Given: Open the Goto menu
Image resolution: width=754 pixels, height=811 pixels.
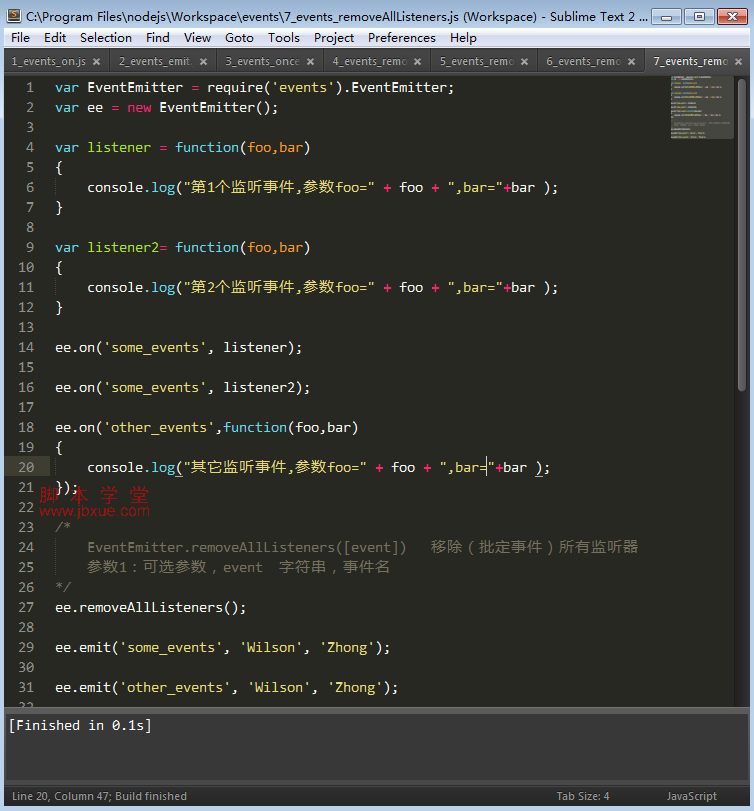Looking at the screenshot, I should point(239,38).
